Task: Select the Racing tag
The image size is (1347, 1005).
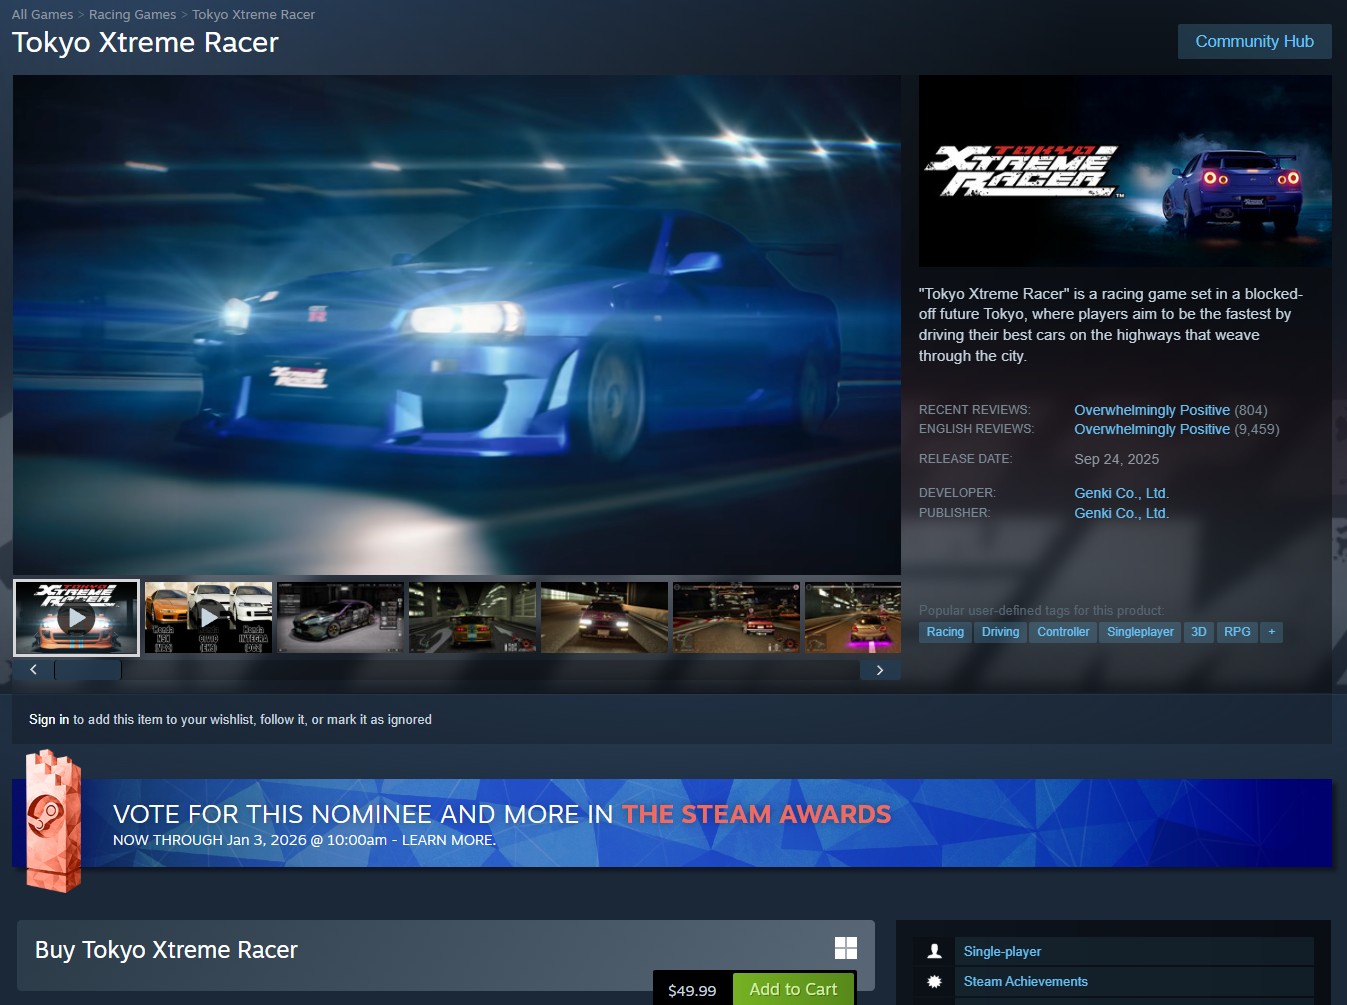Action: [945, 632]
